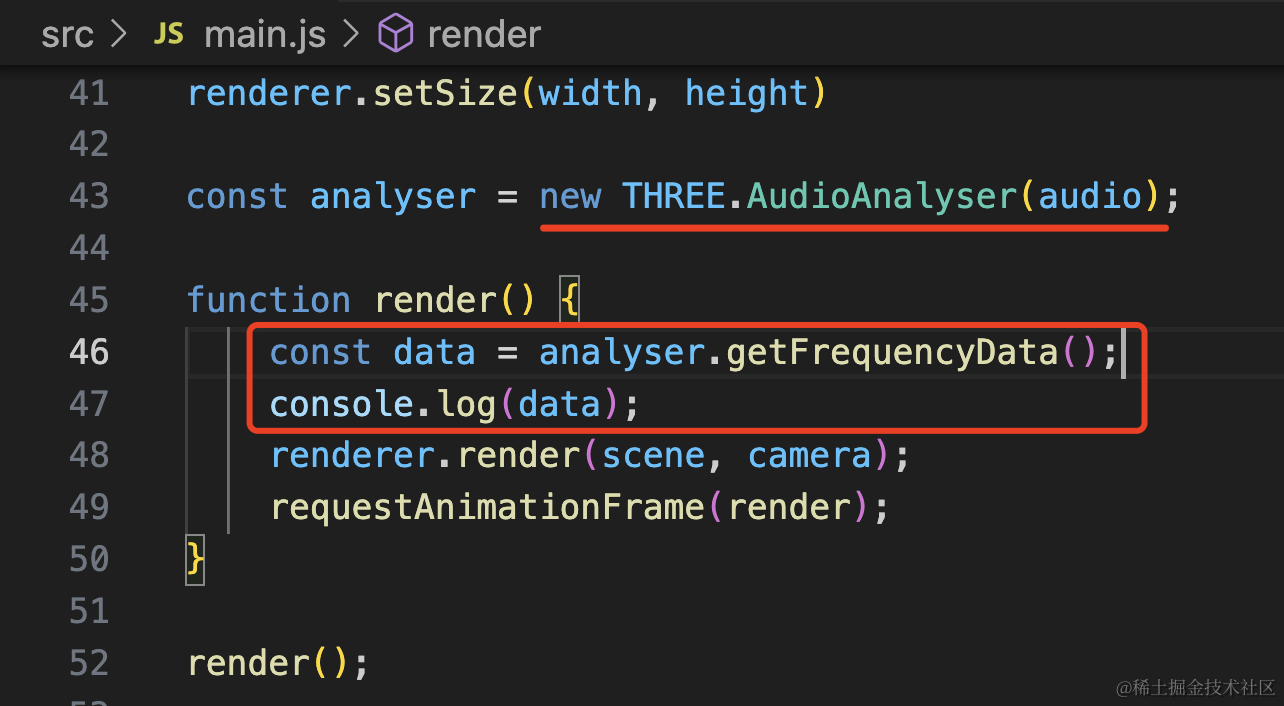Click line number 47 in gutter
This screenshot has width=1284, height=706.
tap(89, 404)
